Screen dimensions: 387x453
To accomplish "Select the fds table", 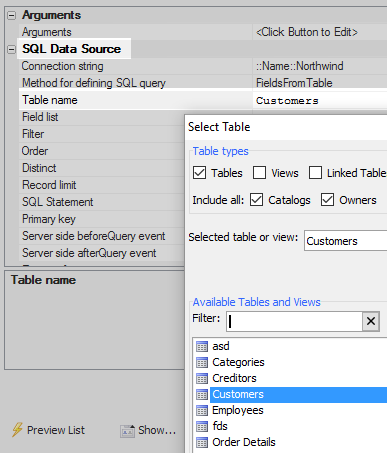I will click(x=220, y=426).
